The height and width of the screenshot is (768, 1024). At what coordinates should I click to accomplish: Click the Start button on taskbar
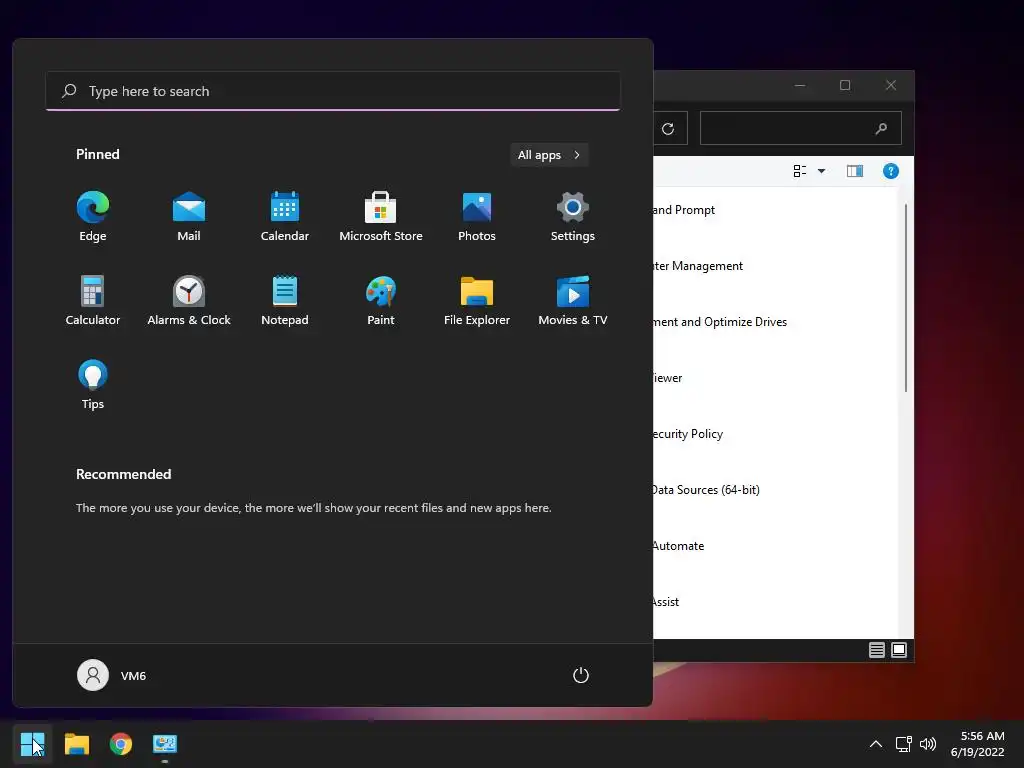32,744
